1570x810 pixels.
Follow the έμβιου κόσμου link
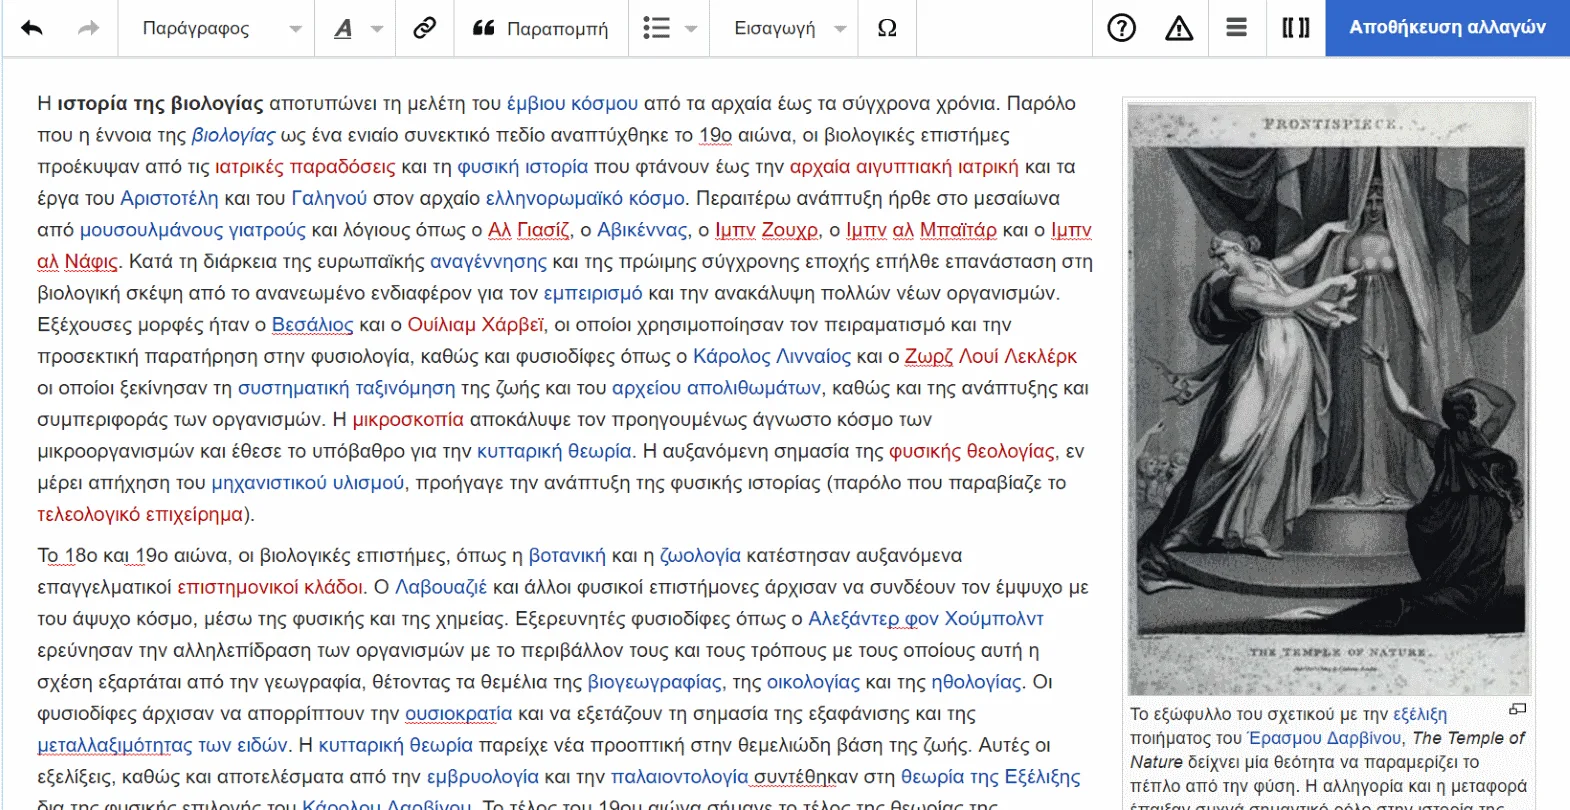click(572, 103)
